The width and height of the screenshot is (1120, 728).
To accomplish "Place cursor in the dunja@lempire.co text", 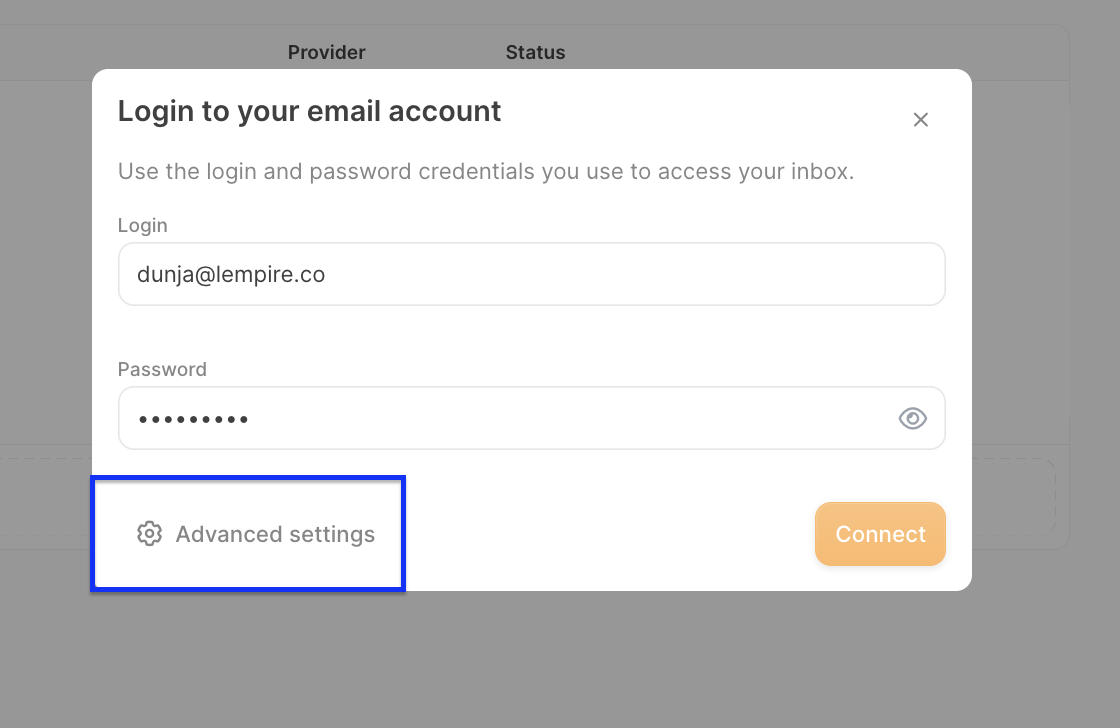I will (x=231, y=274).
